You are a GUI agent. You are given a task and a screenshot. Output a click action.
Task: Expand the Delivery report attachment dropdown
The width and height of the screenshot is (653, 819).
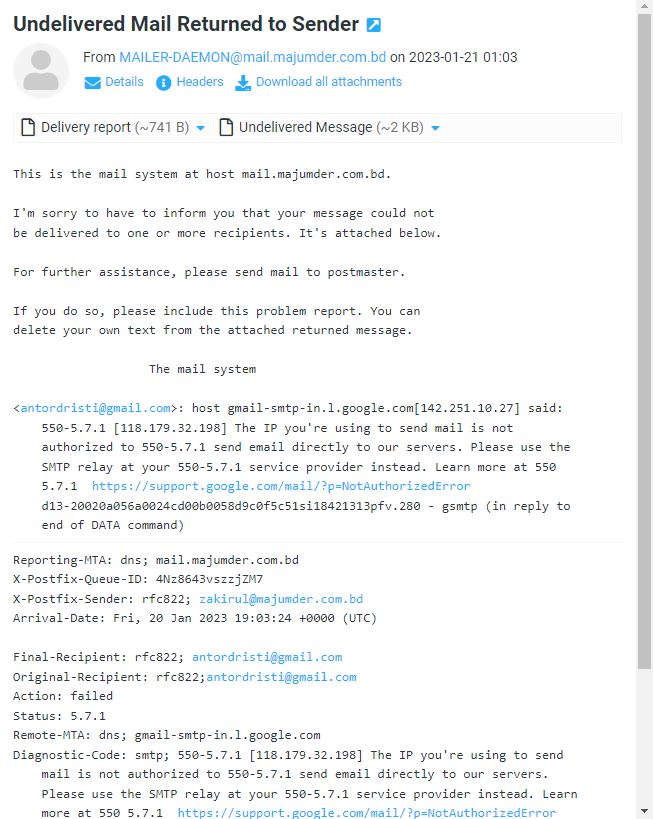point(200,128)
